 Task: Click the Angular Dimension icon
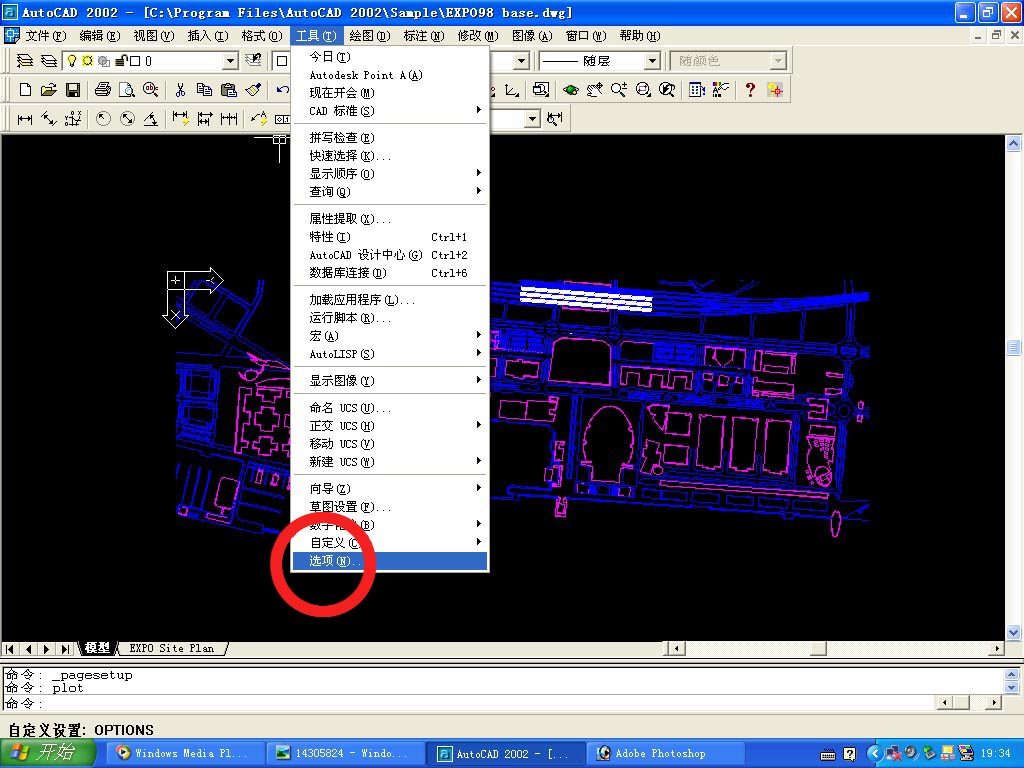point(150,119)
